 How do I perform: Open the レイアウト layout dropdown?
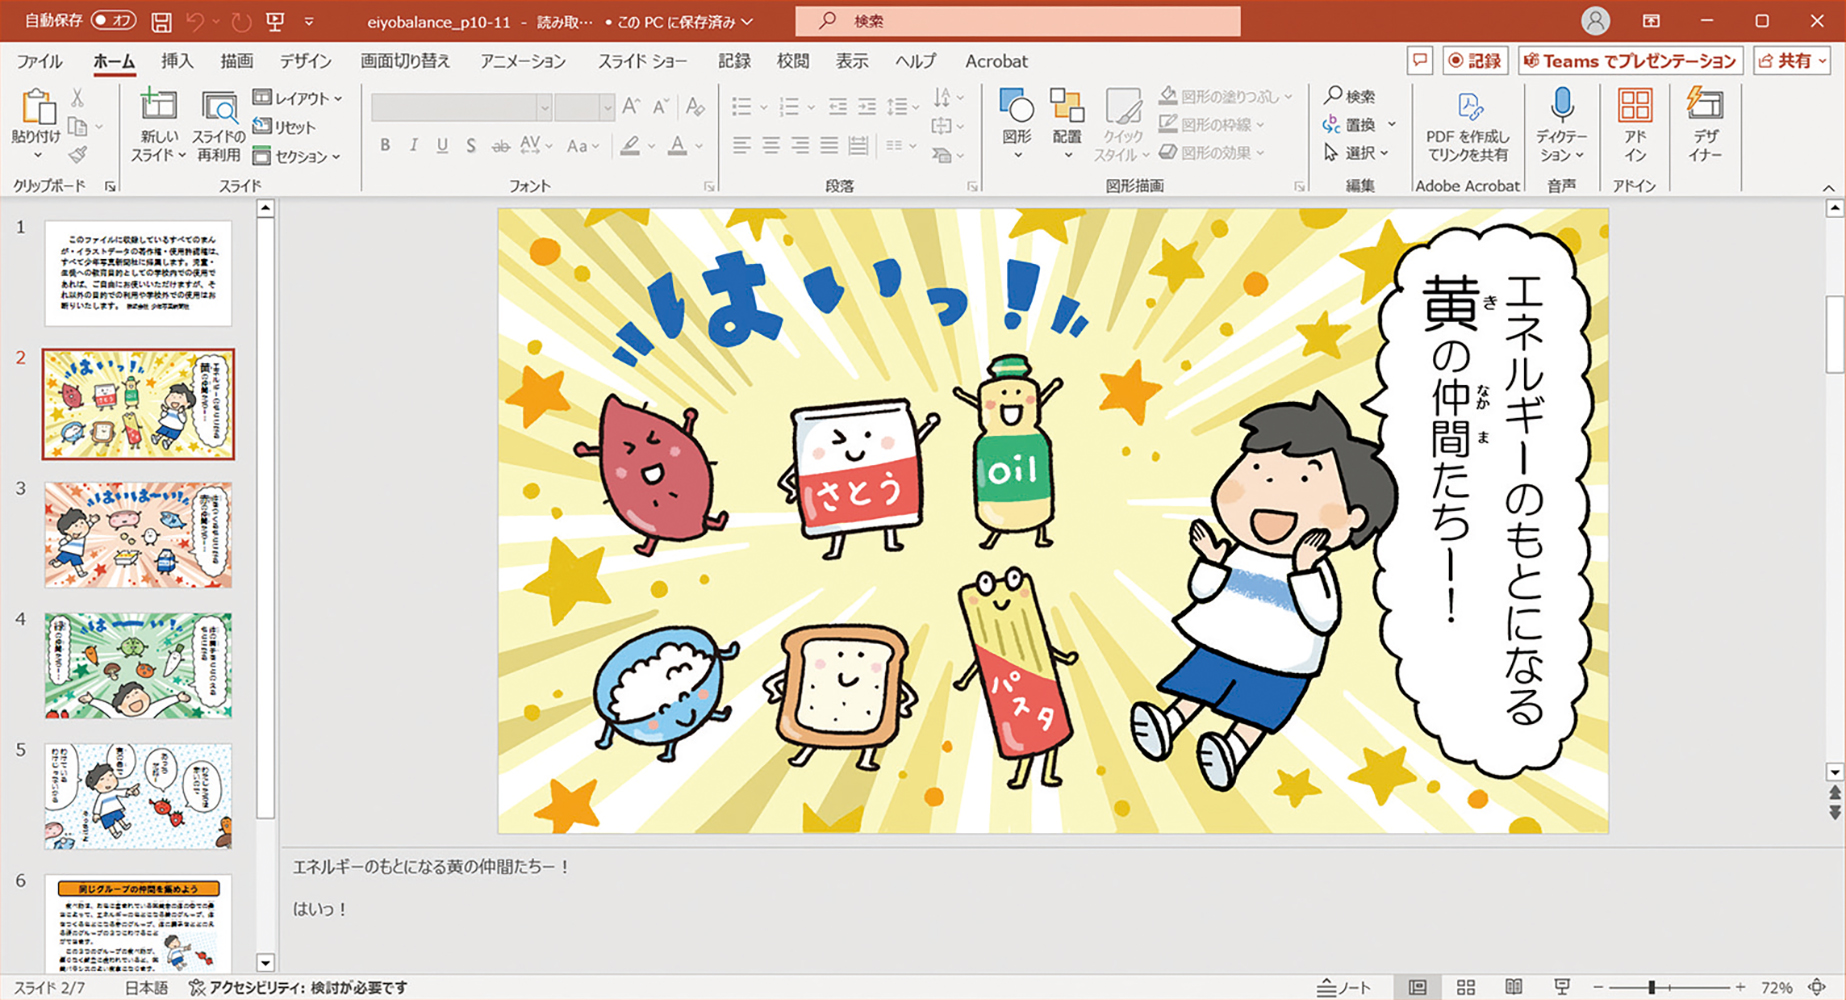298,98
